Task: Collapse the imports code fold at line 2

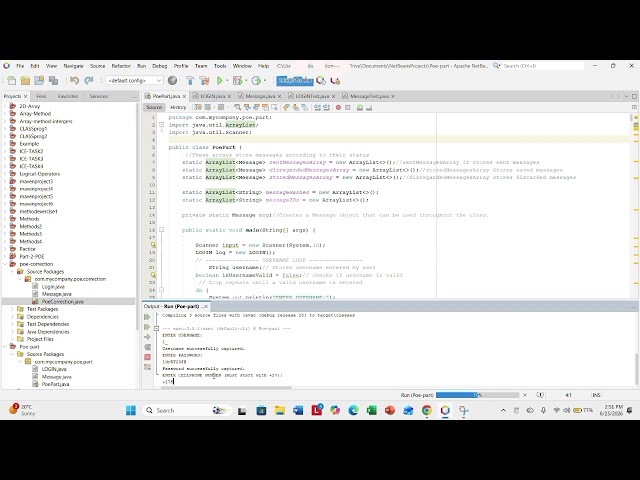Action: coord(162,125)
